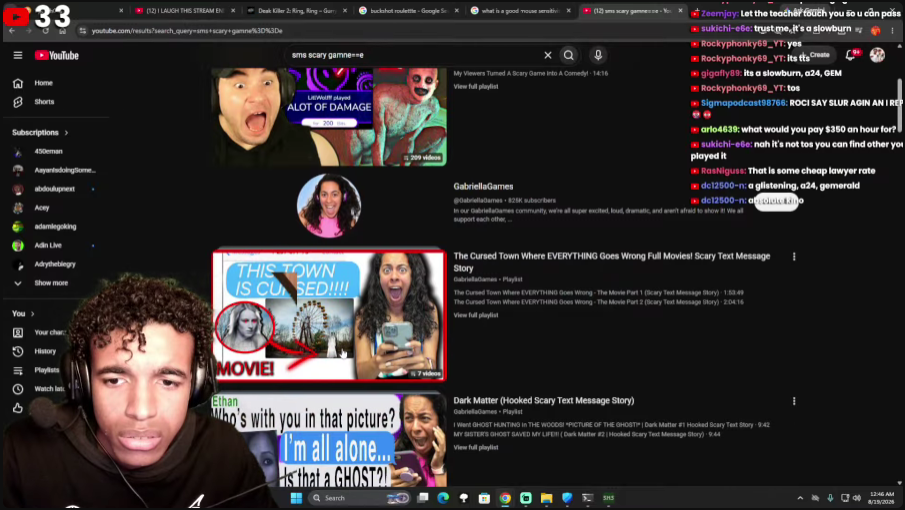Click the Windows taskbar Search box
The width and height of the screenshot is (905, 510).
360,498
